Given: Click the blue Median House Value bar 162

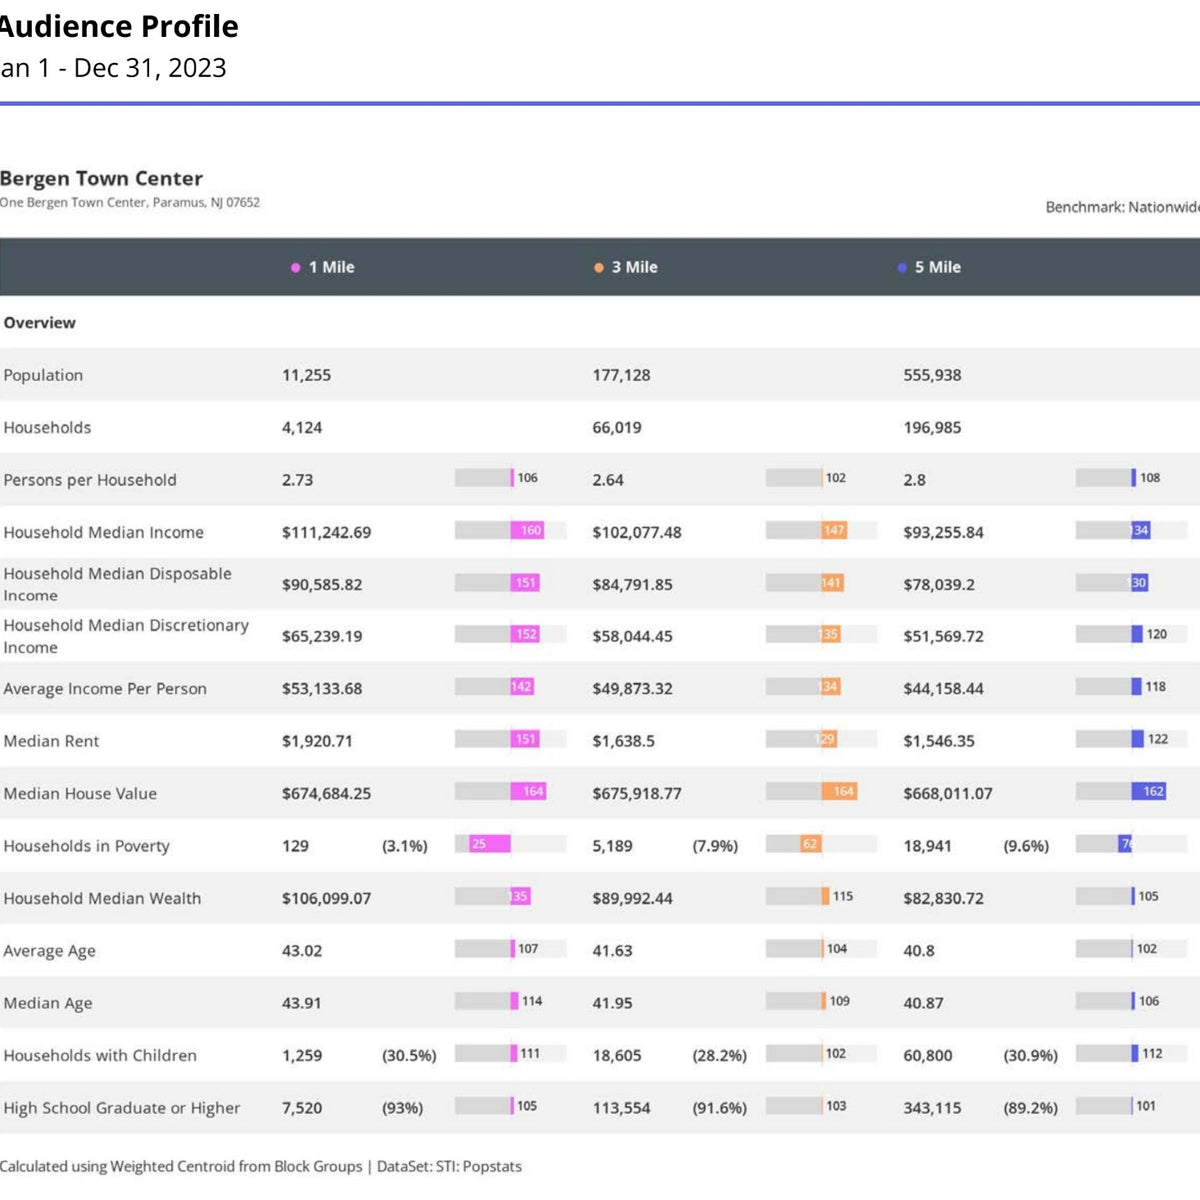Looking at the screenshot, I should [x=1149, y=792].
